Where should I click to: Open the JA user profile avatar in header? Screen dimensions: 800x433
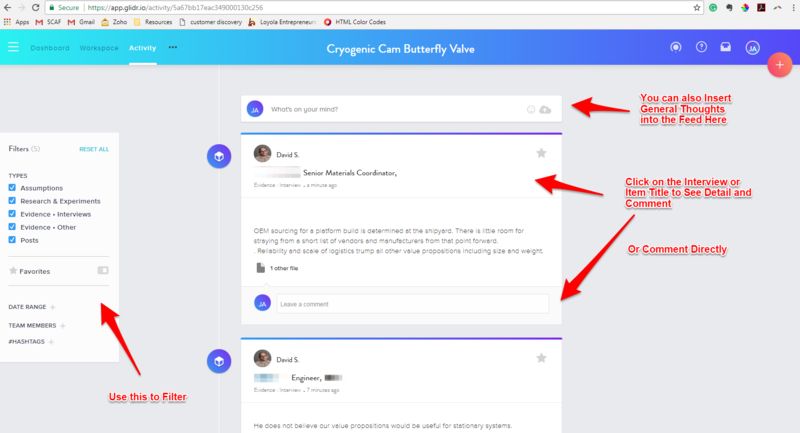(x=753, y=48)
